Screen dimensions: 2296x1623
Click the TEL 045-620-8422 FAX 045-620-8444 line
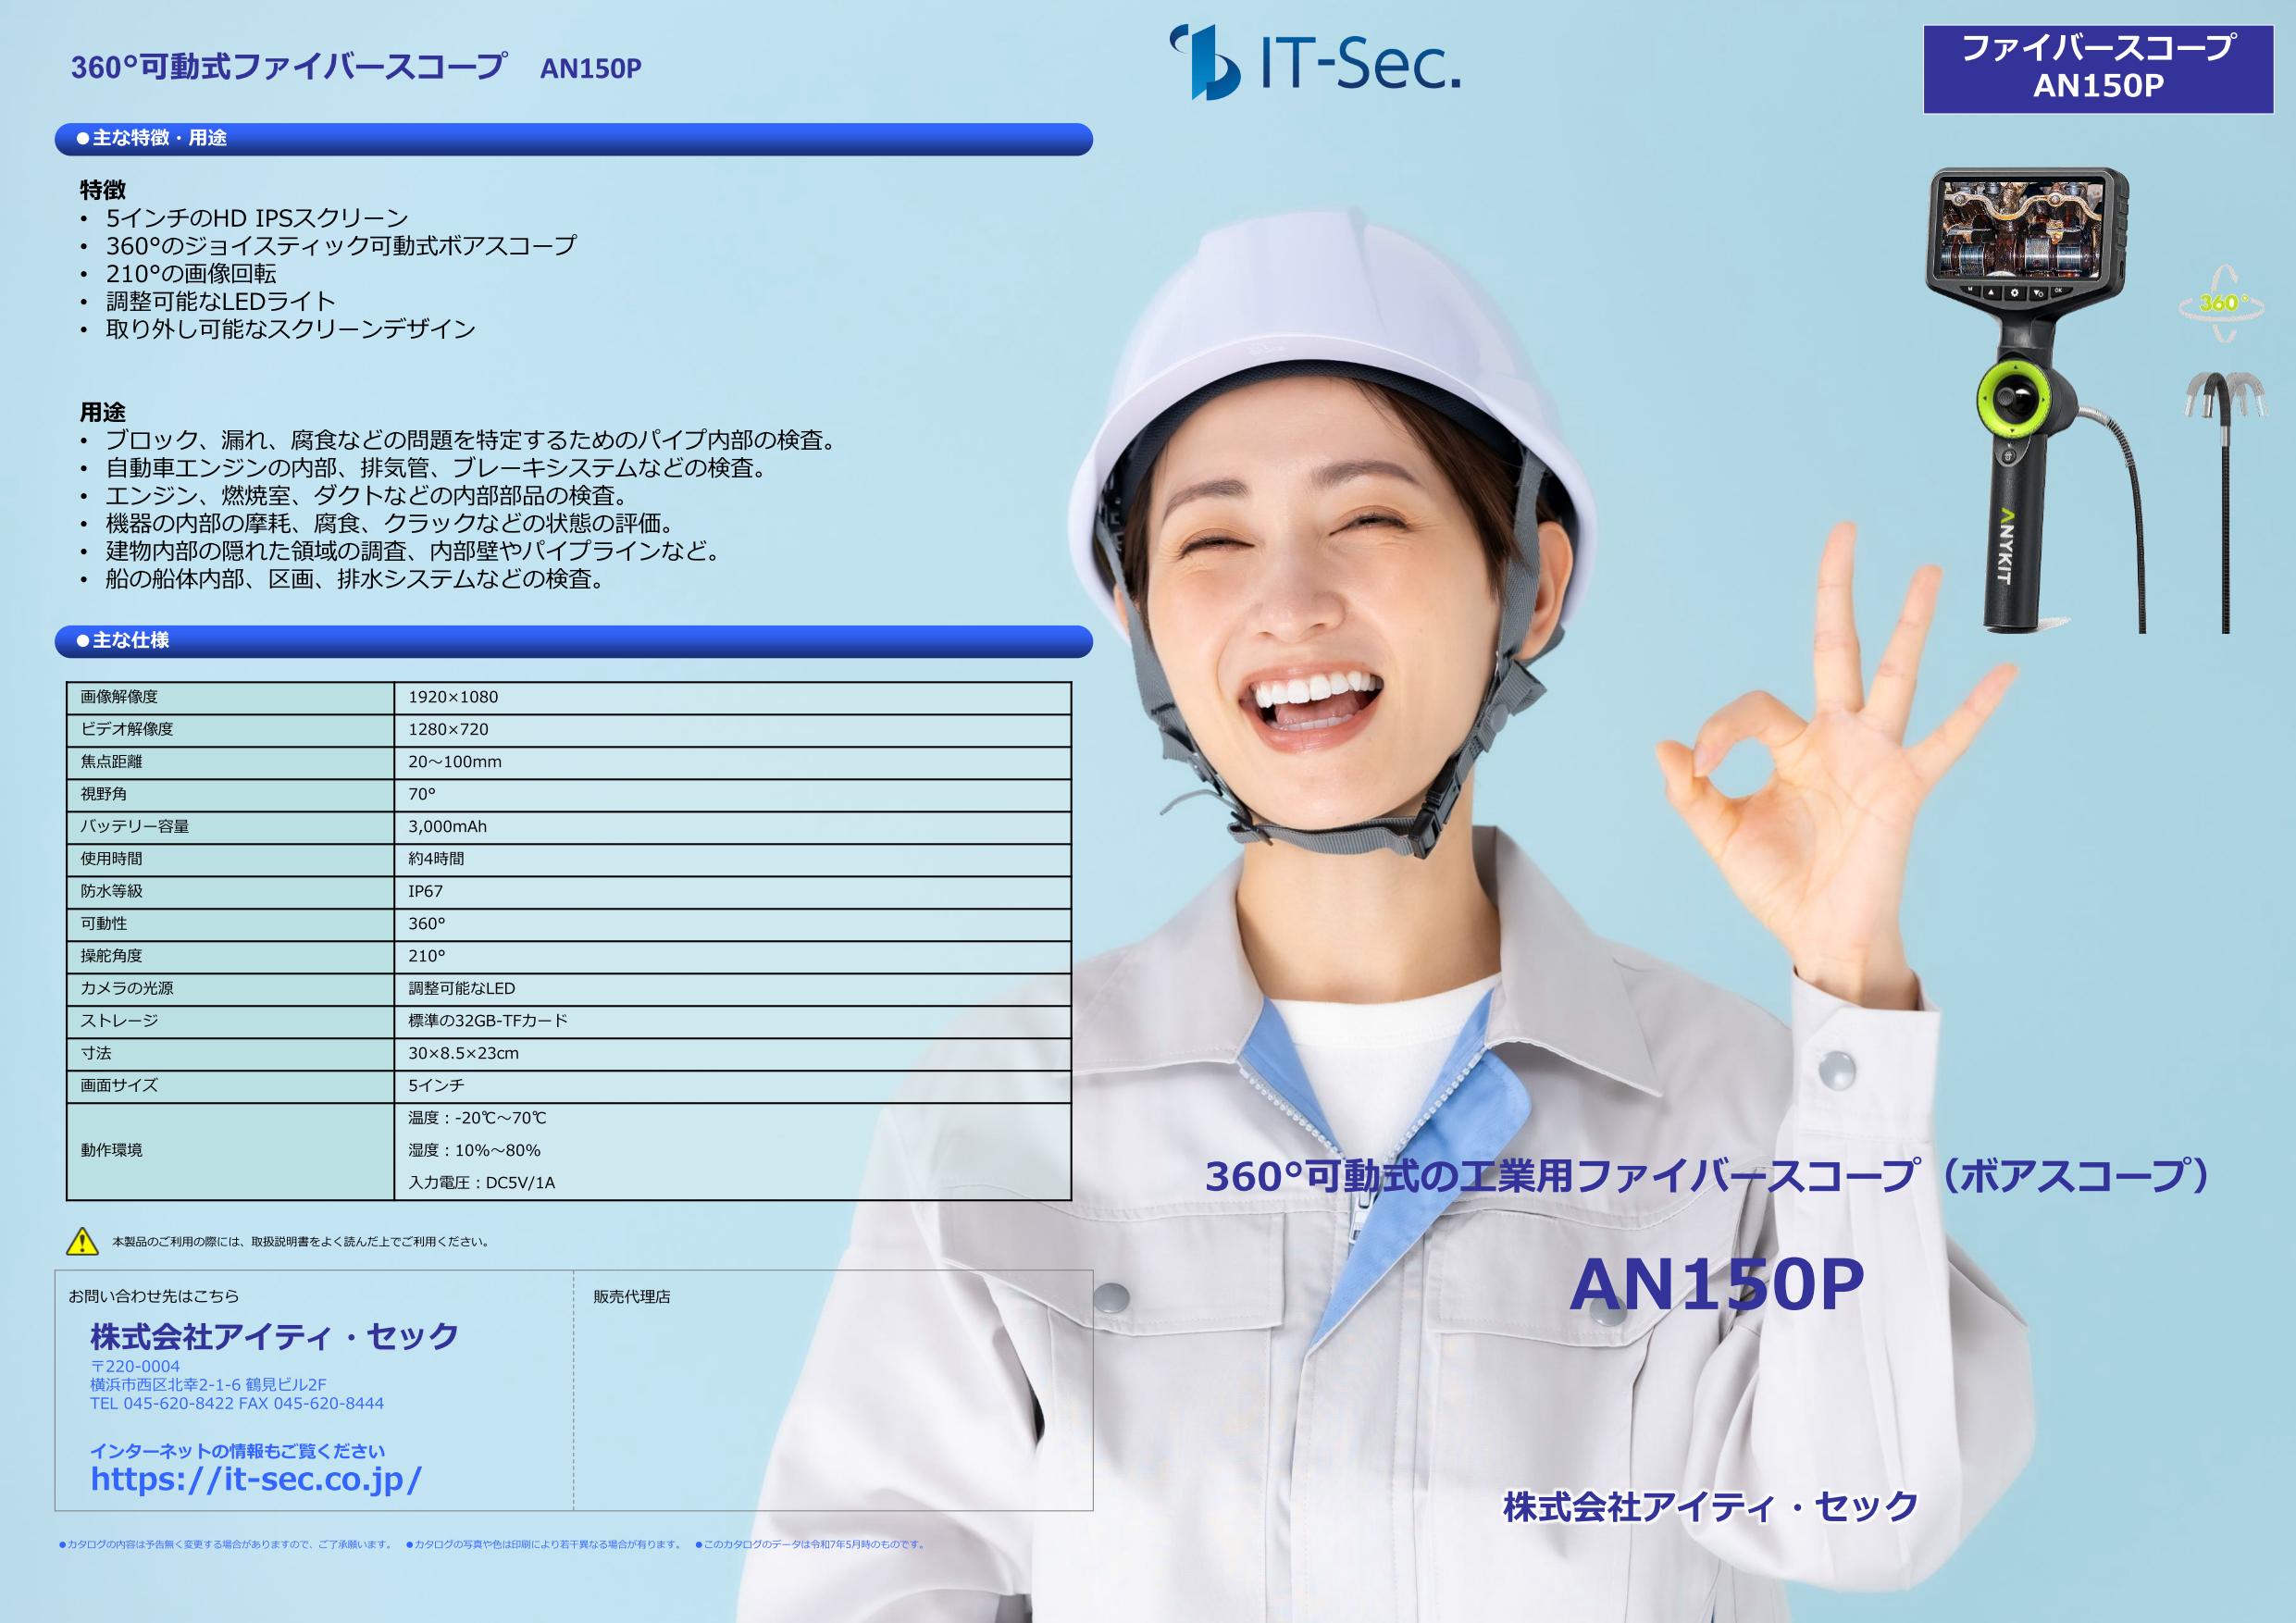[x=237, y=1403]
